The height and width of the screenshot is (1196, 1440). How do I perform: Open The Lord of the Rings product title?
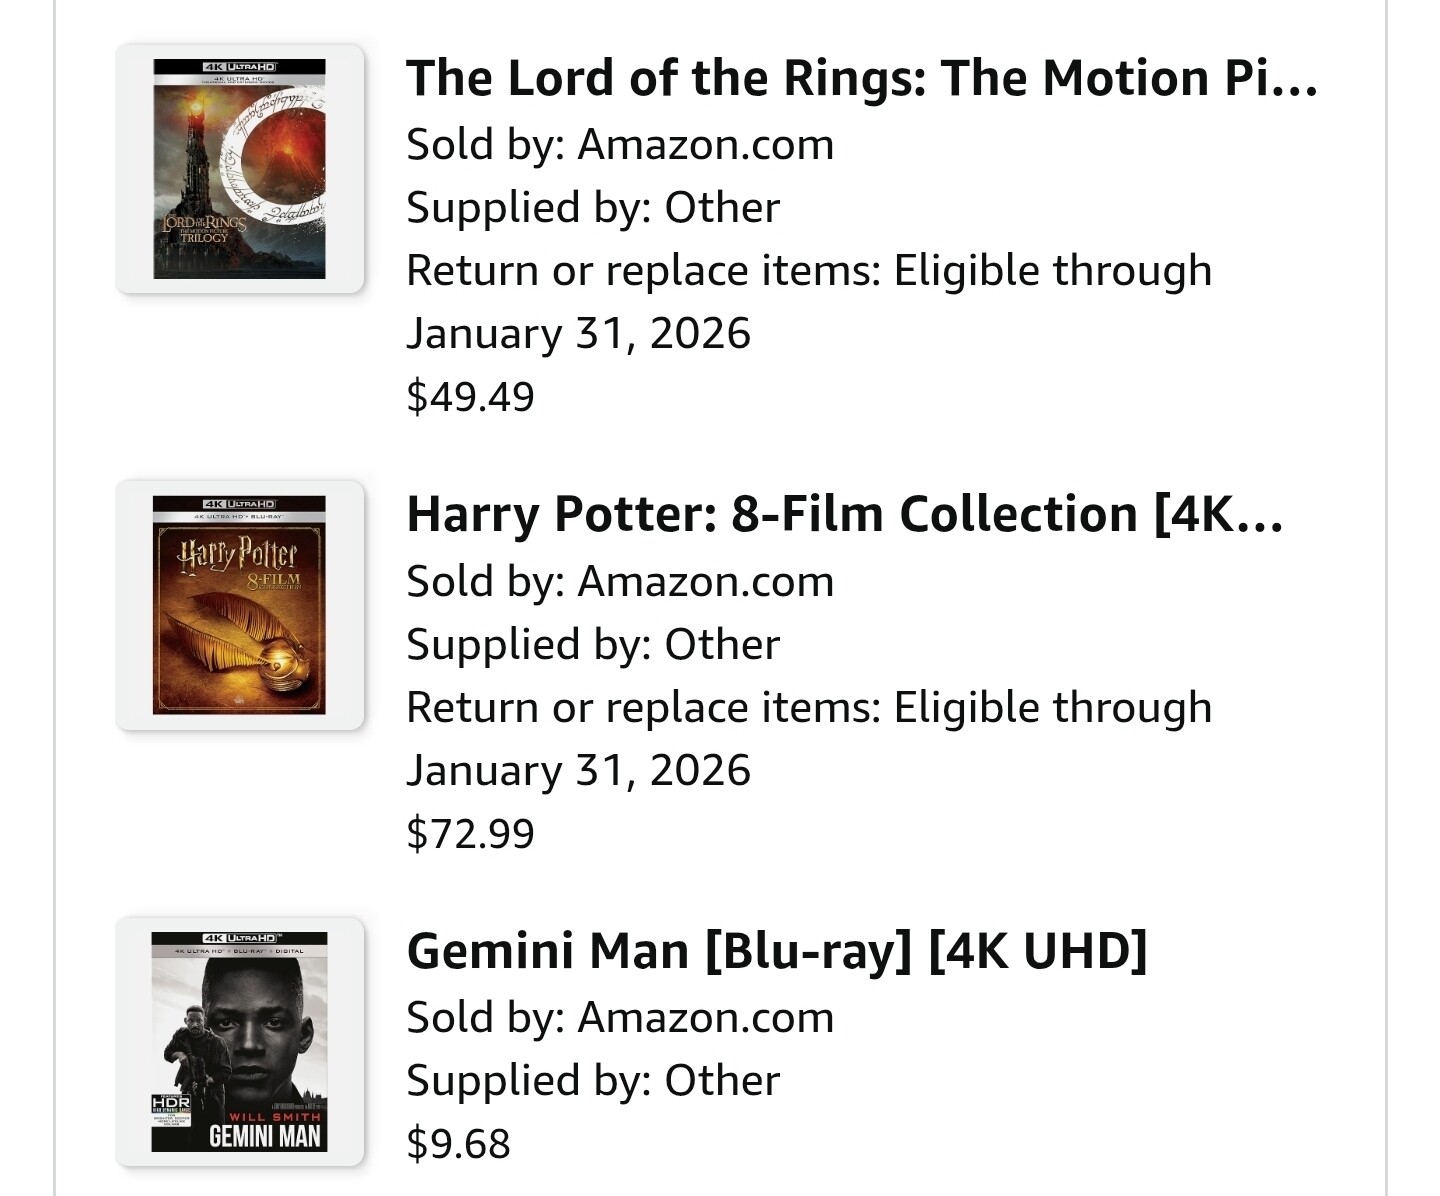pos(861,78)
